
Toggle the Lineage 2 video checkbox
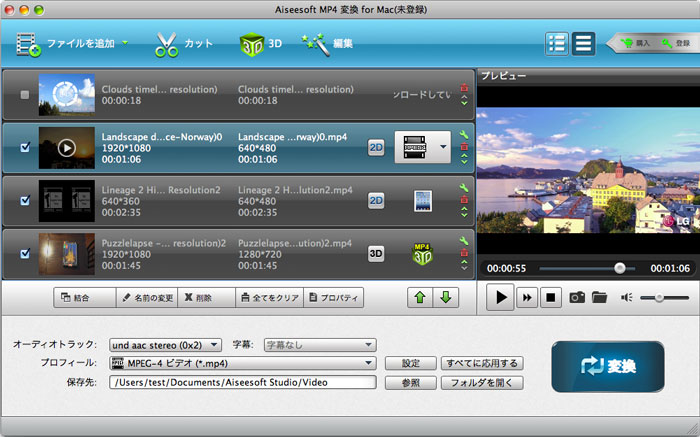click(x=25, y=201)
